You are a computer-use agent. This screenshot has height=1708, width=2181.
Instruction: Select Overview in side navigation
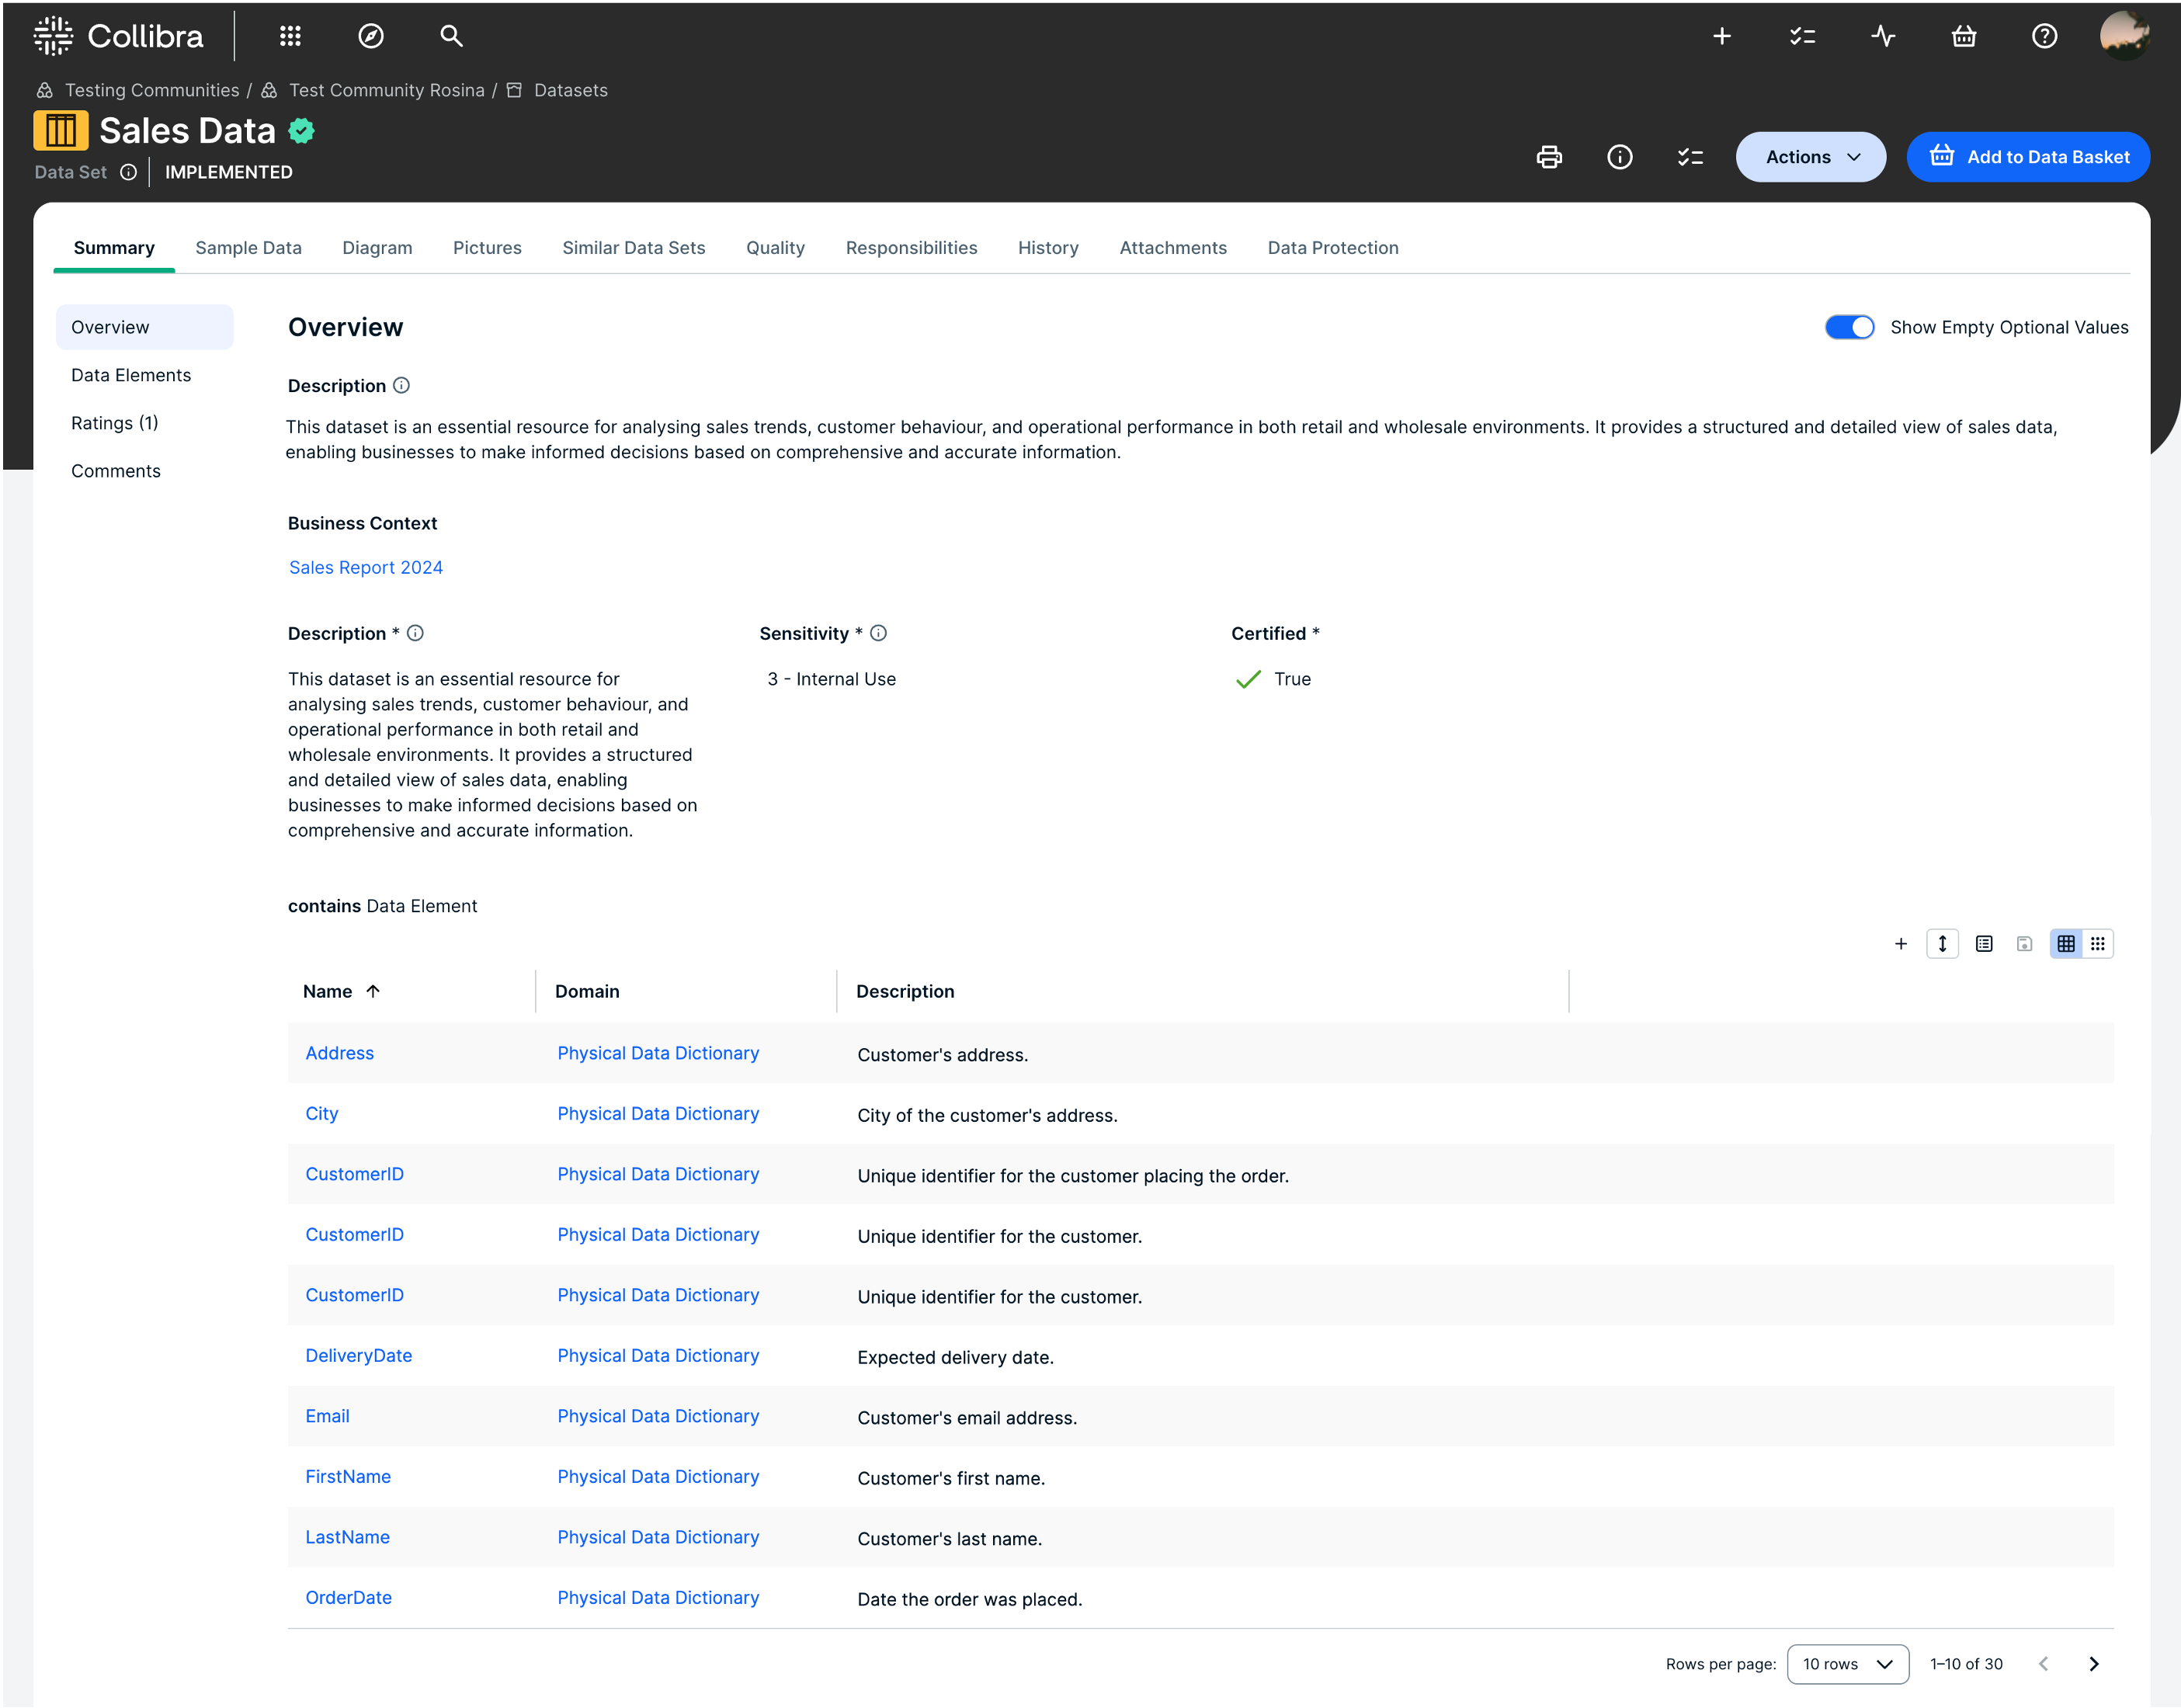pos(144,327)
